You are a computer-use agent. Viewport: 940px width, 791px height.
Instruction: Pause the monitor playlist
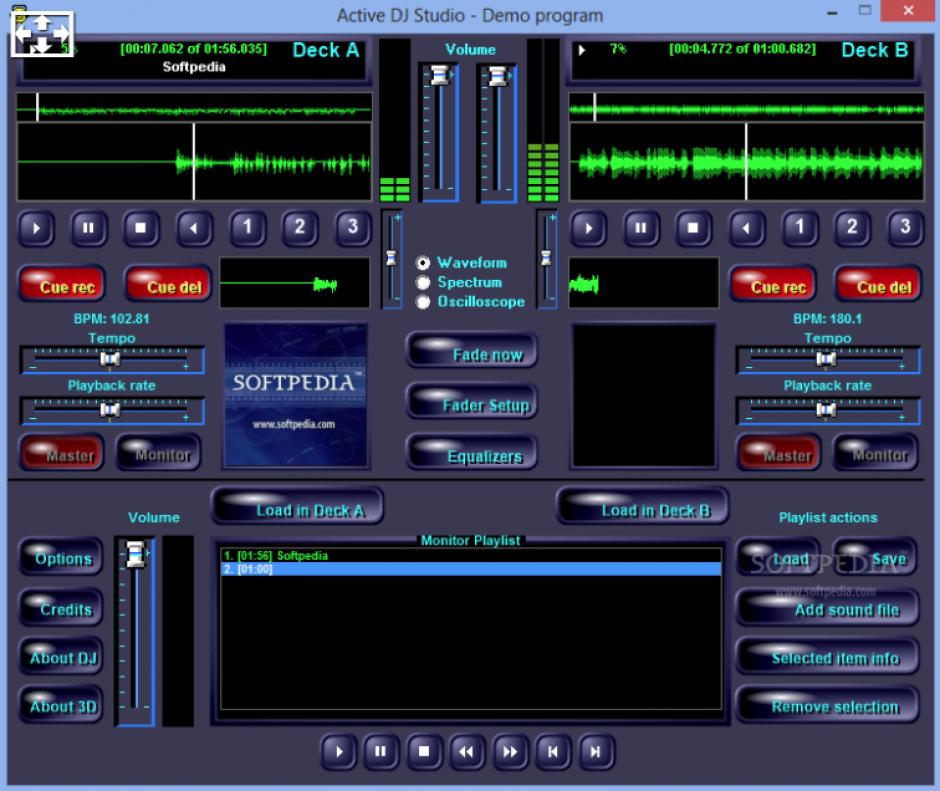tap(381, 751)
